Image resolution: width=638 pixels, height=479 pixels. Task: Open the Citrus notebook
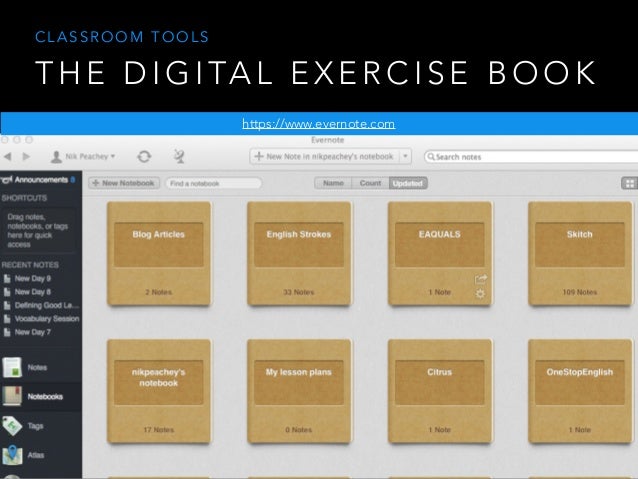click(x=439, y=391)
